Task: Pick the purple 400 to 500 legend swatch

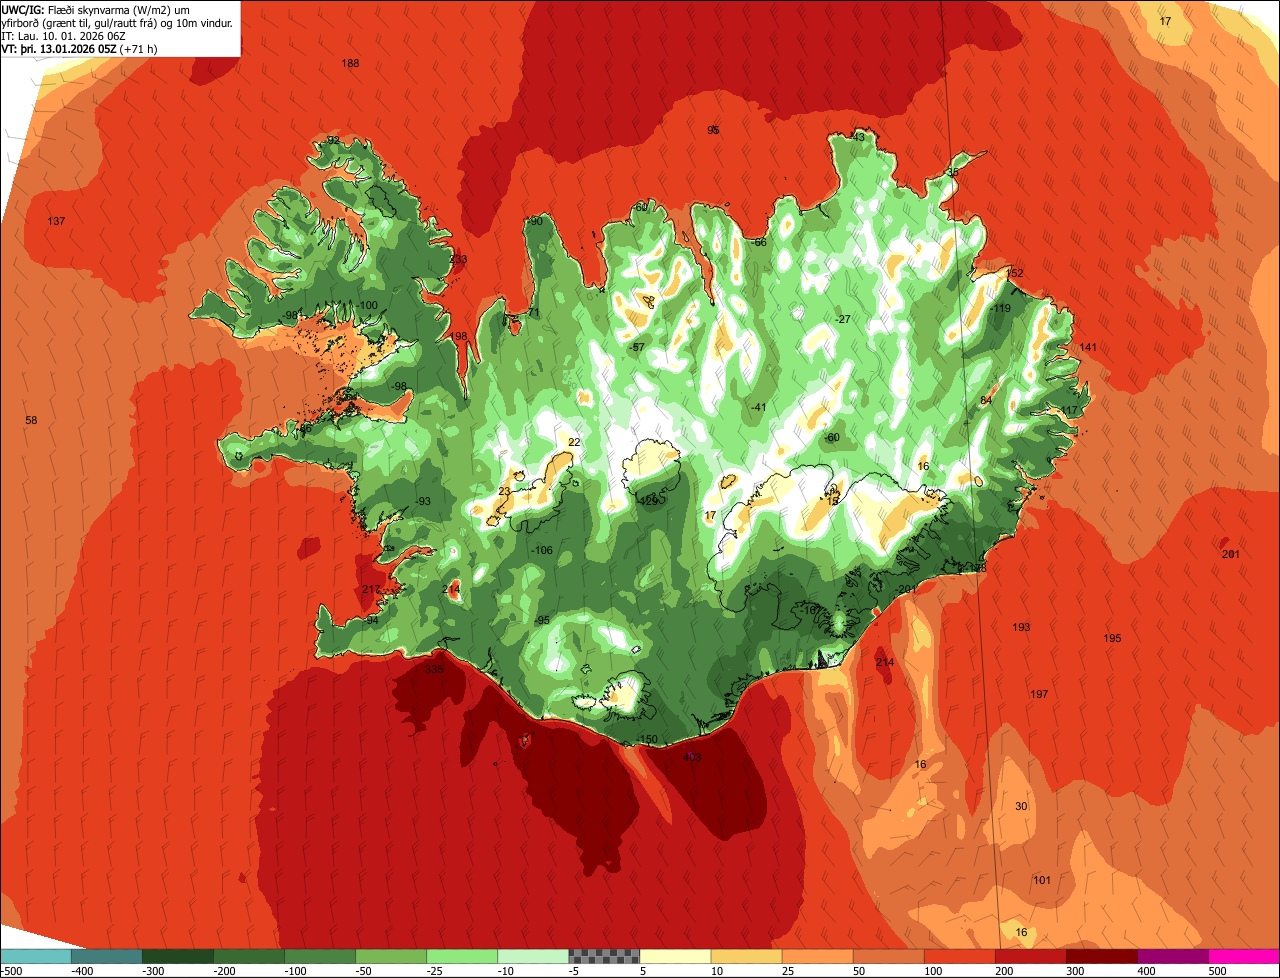Action: pos(1172,956)
